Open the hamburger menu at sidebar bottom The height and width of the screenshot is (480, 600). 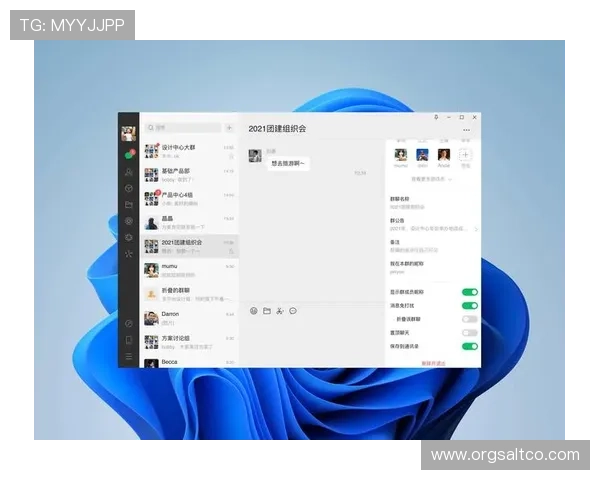(x=128, y=357)
